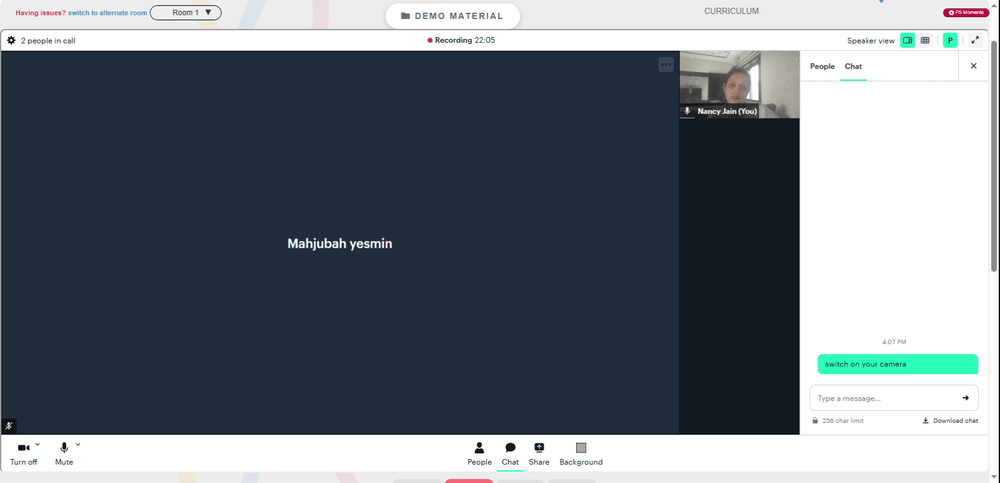Click switch to alternate room link
Screen dimensions: 1000x483
tap(108, 13)
